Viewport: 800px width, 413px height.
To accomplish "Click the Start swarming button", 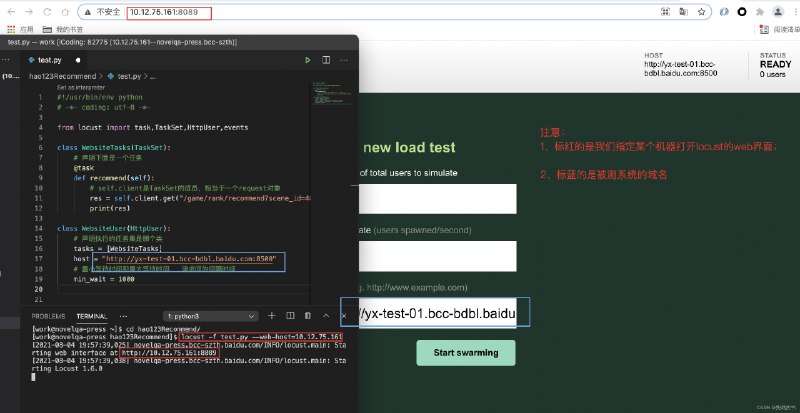I will 465,353.
